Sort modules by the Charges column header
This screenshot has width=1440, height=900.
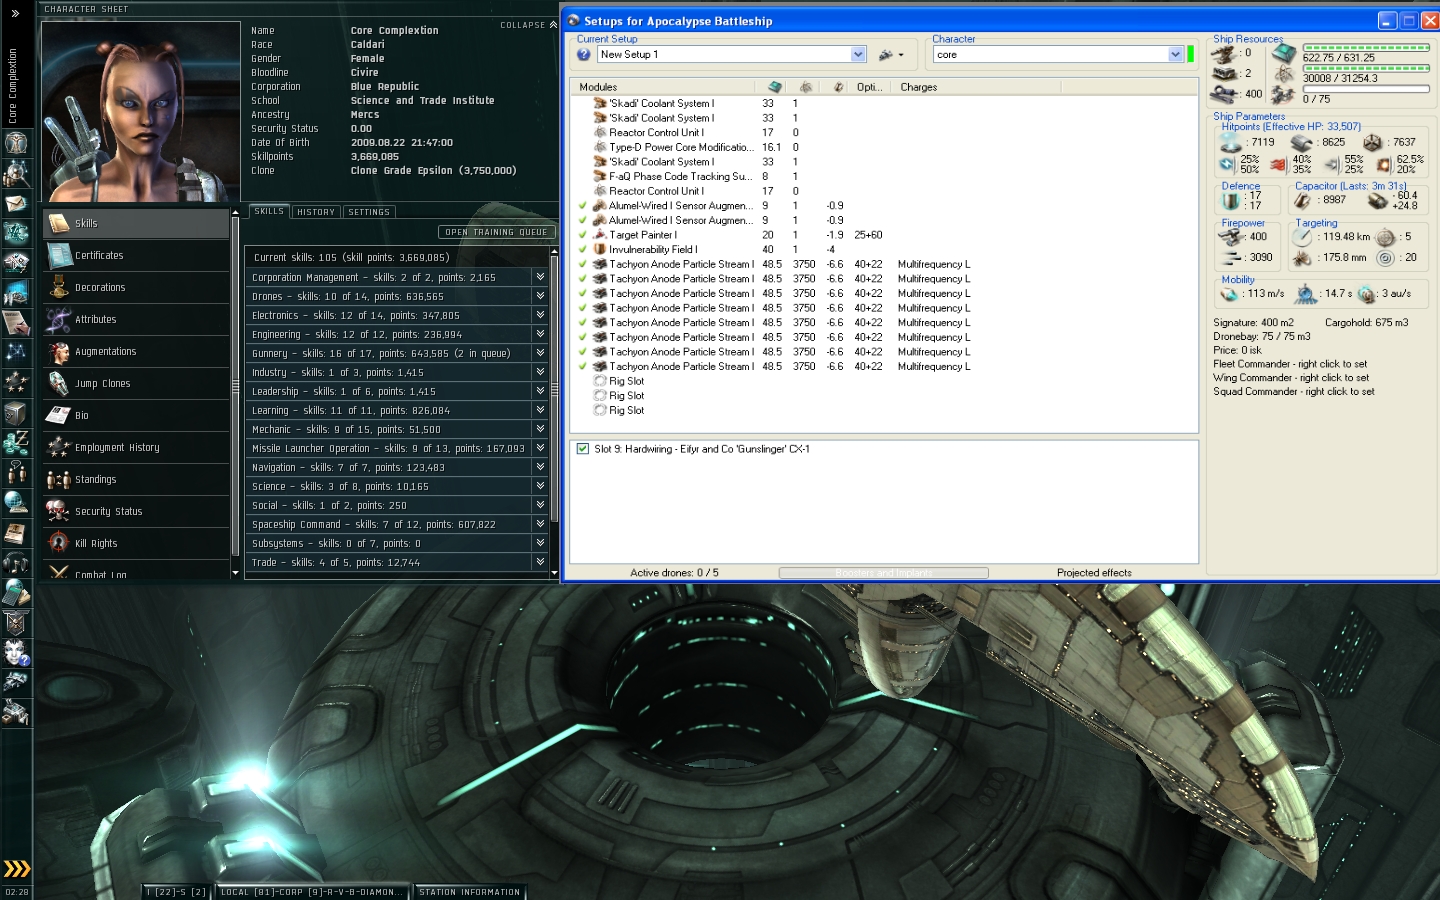(x=918, y=87)
